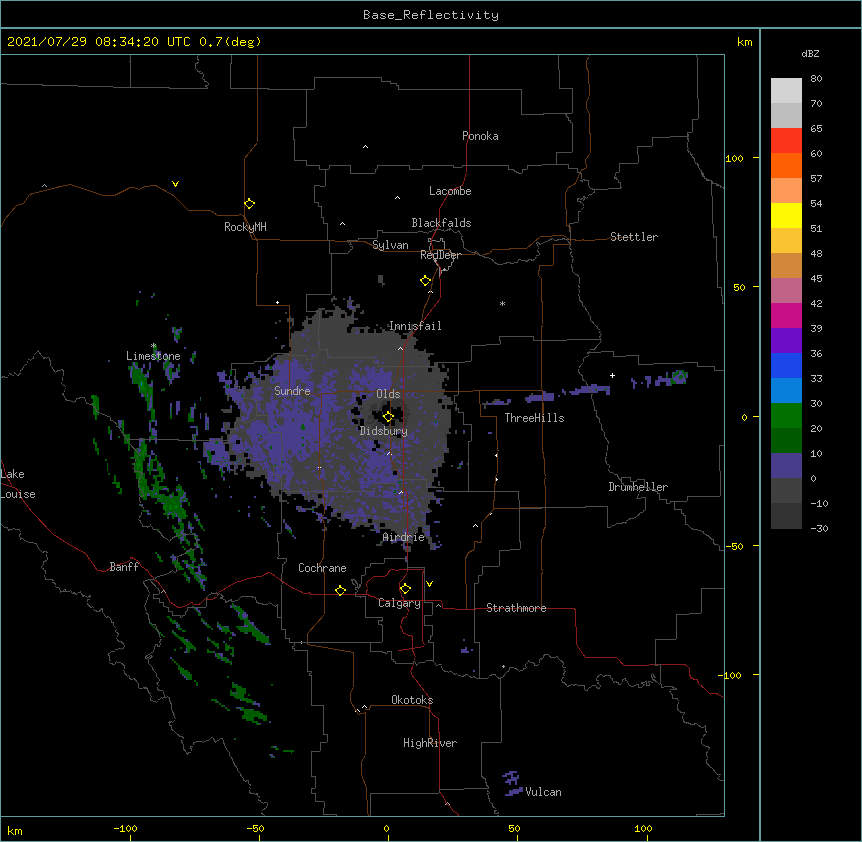Image resolution: width=862 pixels, height=842 pixels.
Task: Click the Olds town label
Action: [388, 394]
